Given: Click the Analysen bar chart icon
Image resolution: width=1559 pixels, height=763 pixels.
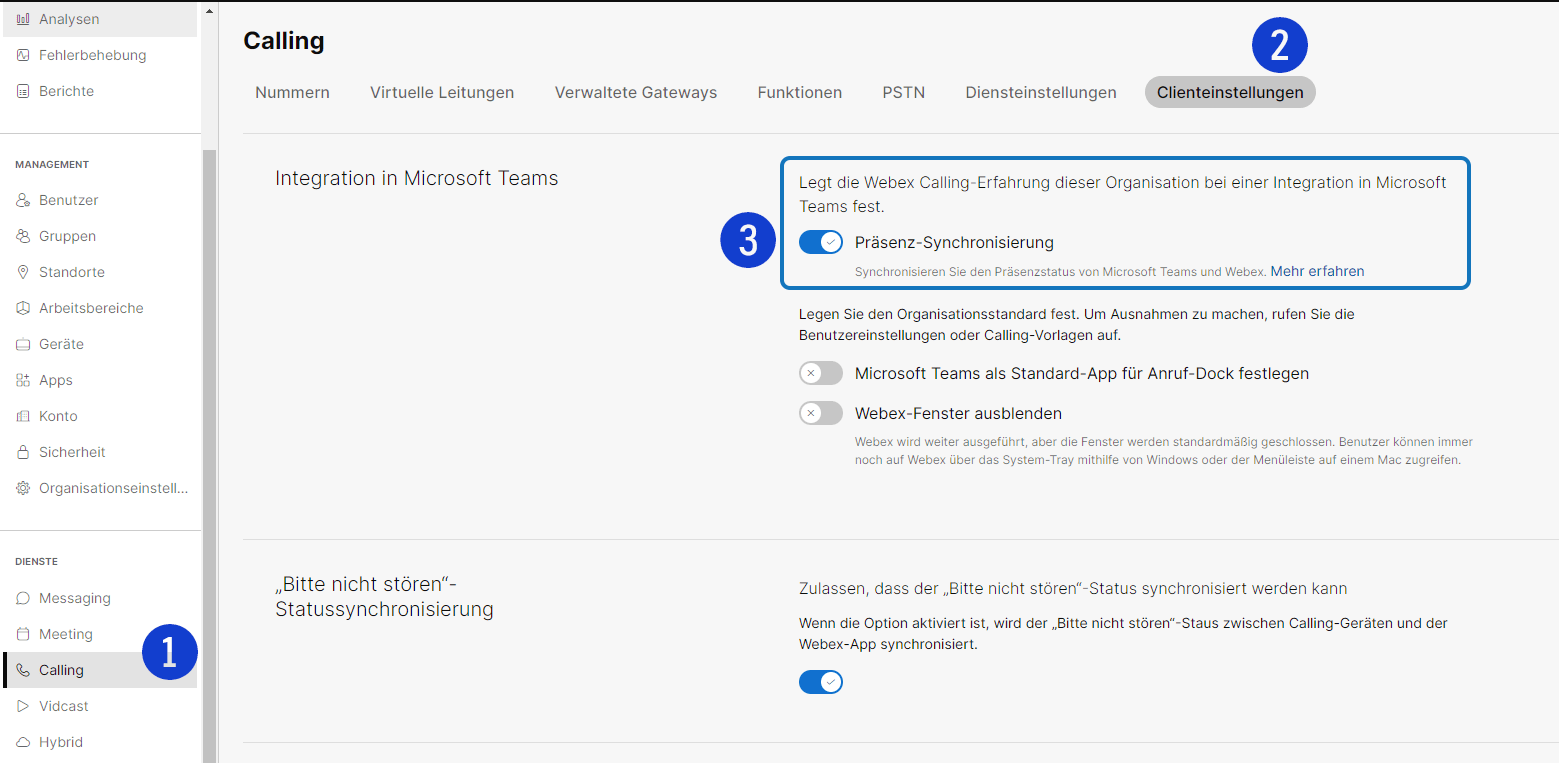Looking at the screenshot, I should click(23, 19).
